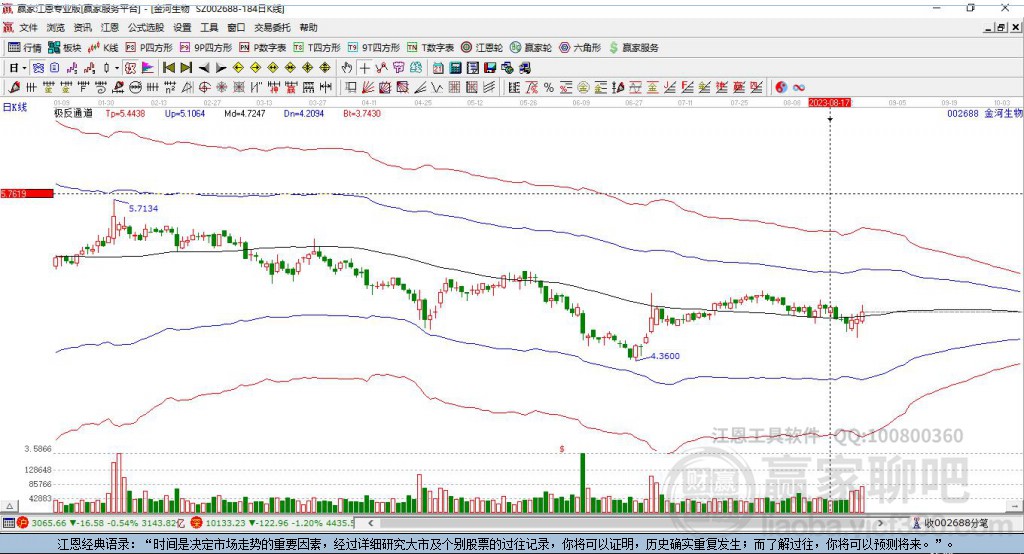Click the grid icon in status bar

click(x=8, y=523)
